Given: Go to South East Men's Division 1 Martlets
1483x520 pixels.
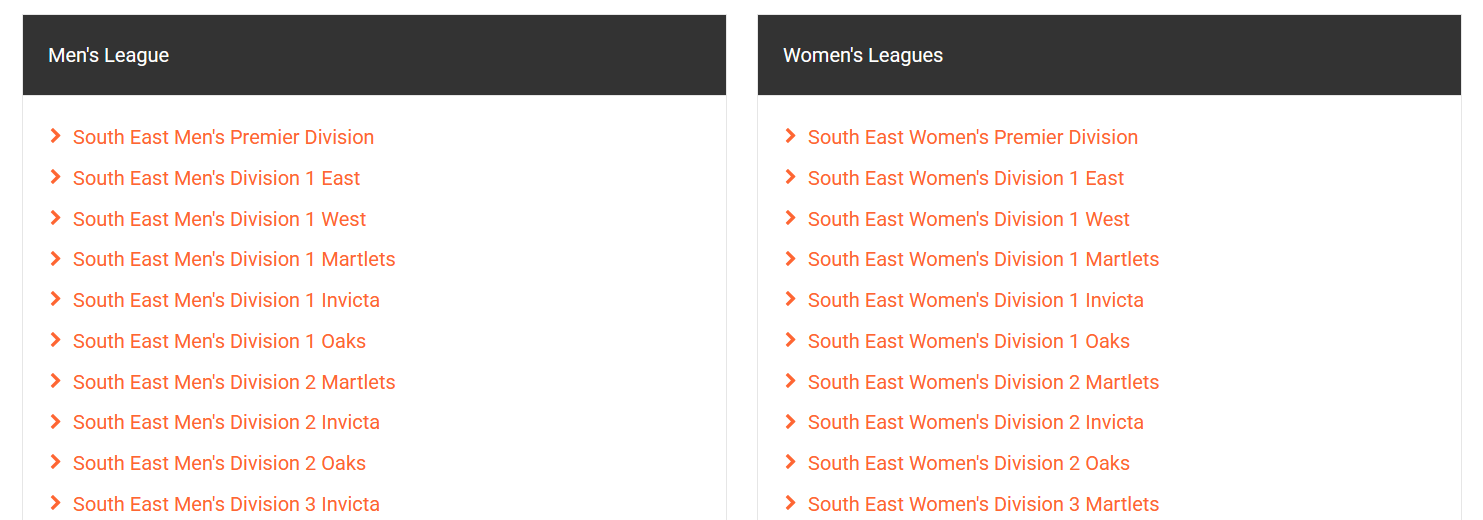Looking at the screenshot, I should tap(234, 259).
